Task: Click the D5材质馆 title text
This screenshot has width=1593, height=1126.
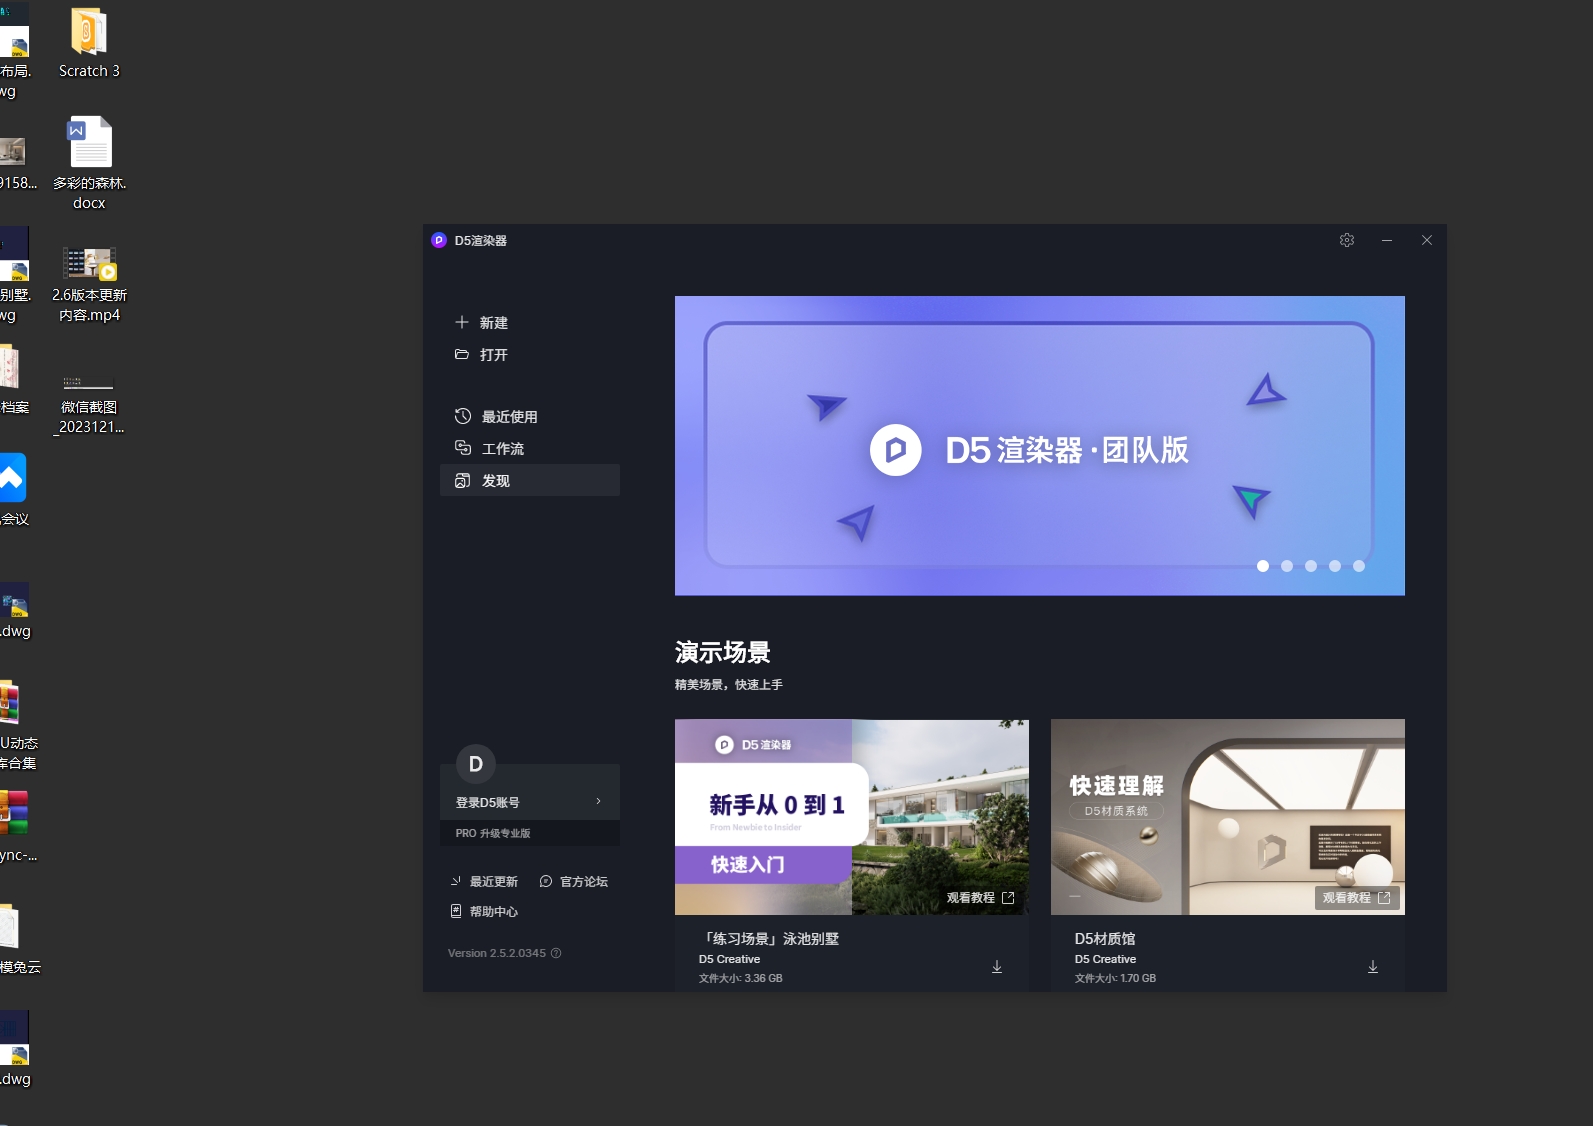Action: pos(1105,938)
